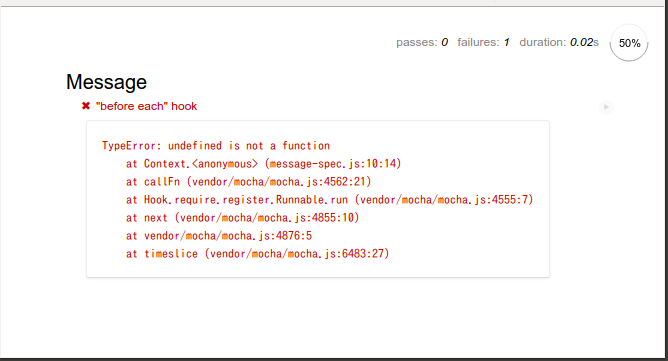Click the red failure X icon
Viewport: 668px width, 361px height.
(x=86, y=106)
